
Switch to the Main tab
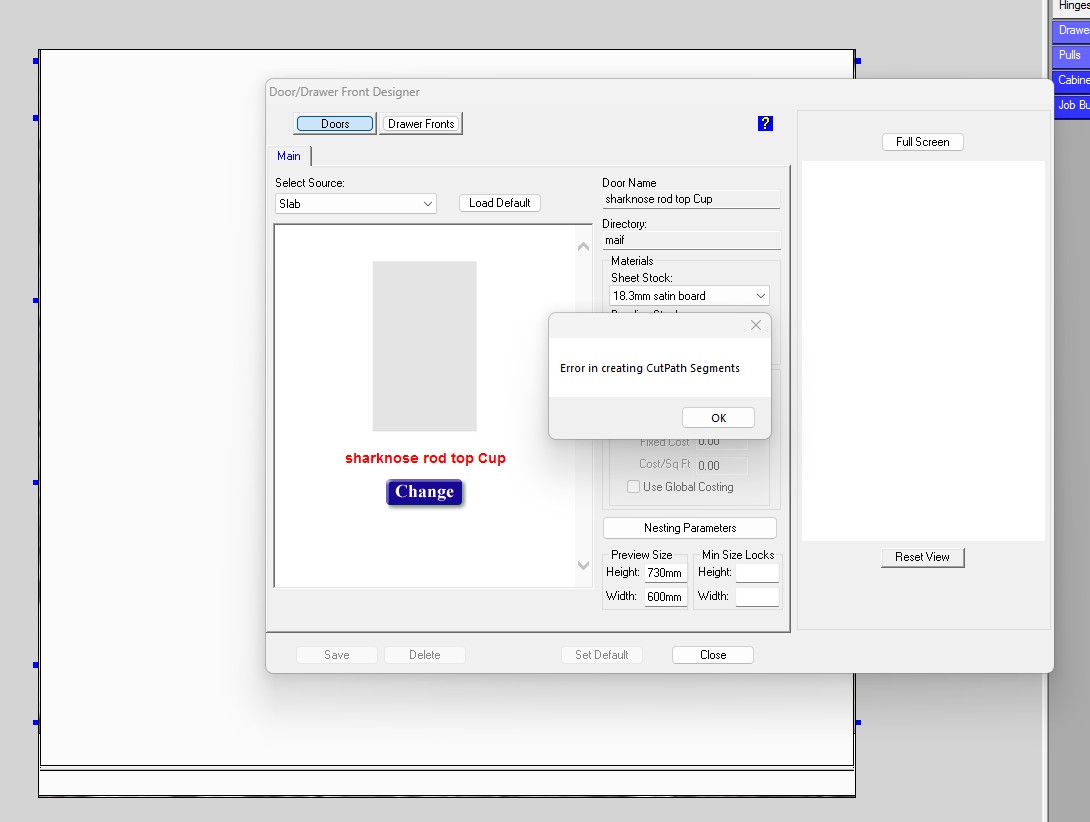pyautogui.click(x=289, y=156)
